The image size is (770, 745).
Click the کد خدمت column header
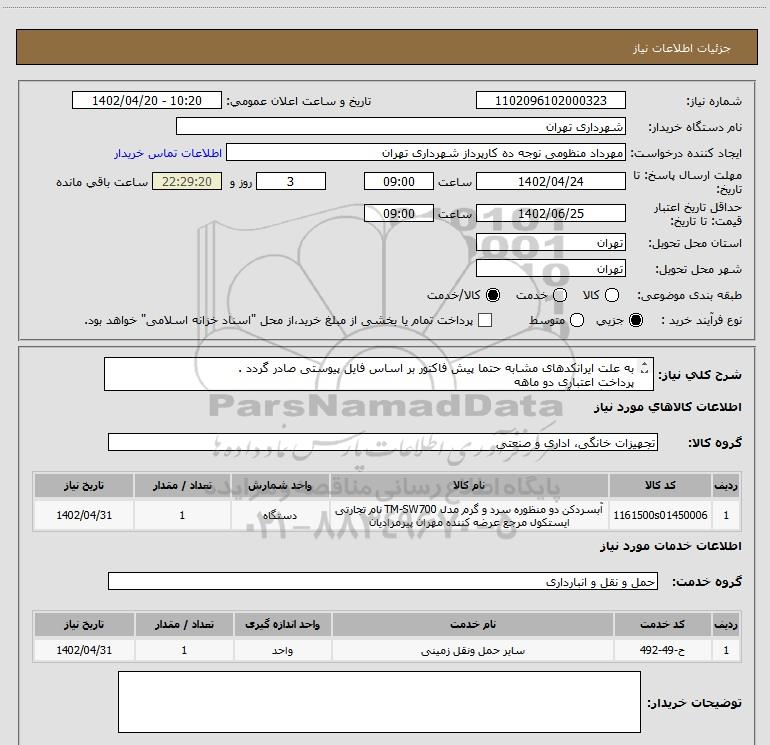click(x=662, y=624)
